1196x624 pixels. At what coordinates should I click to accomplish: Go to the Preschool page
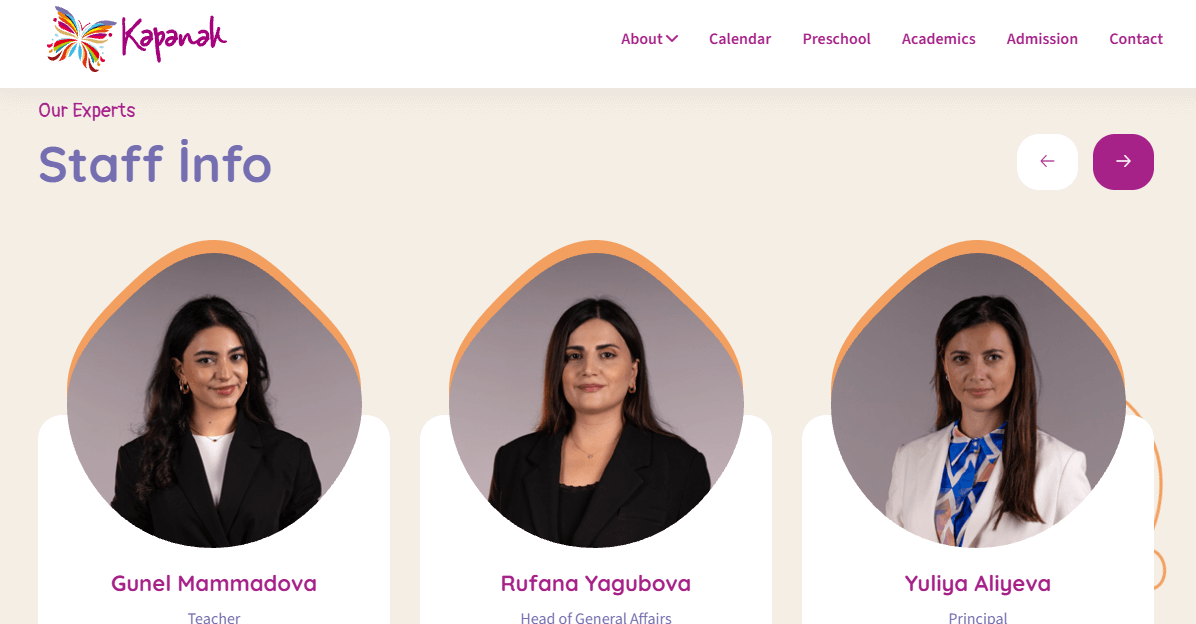pyautogui.click(x=836, y=39)
